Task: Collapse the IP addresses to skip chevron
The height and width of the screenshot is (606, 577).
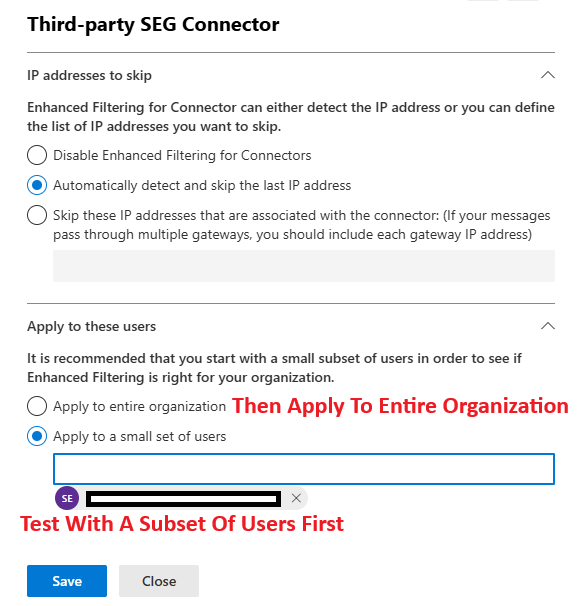Action: point(548,75)
